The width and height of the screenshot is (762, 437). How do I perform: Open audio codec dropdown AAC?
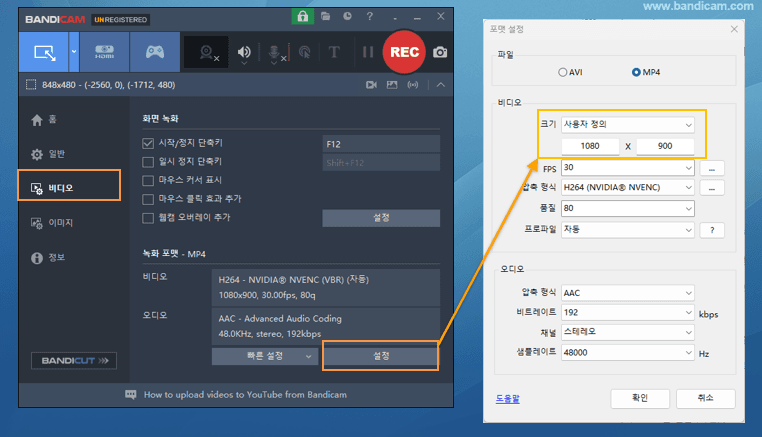[x=627, y=293]
